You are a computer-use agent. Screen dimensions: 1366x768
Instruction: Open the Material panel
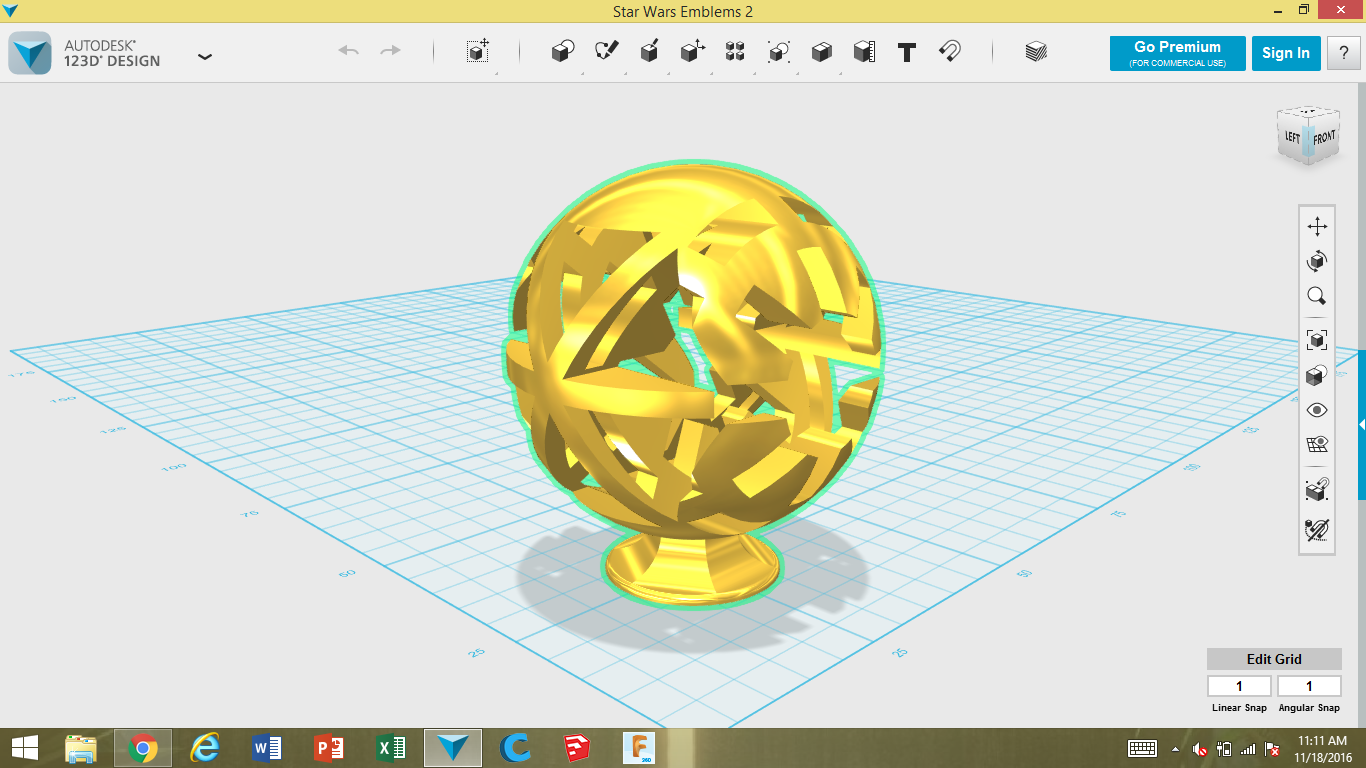(1036, 52)
